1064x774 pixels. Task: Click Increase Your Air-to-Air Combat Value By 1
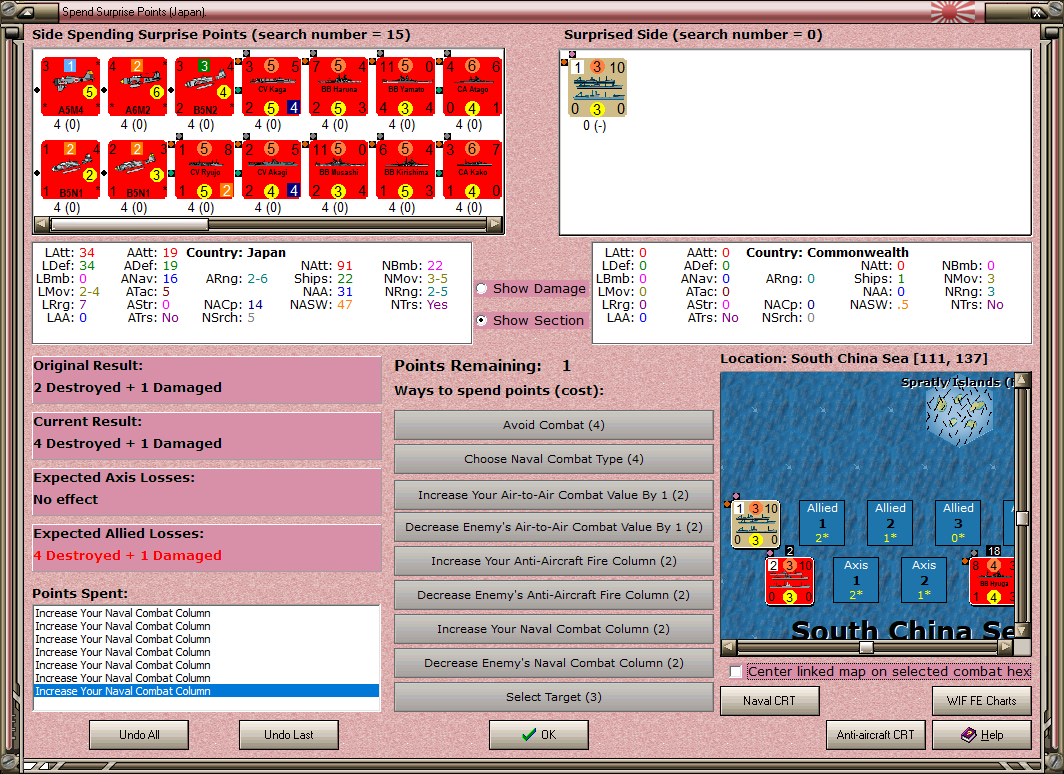coord(554,495)
